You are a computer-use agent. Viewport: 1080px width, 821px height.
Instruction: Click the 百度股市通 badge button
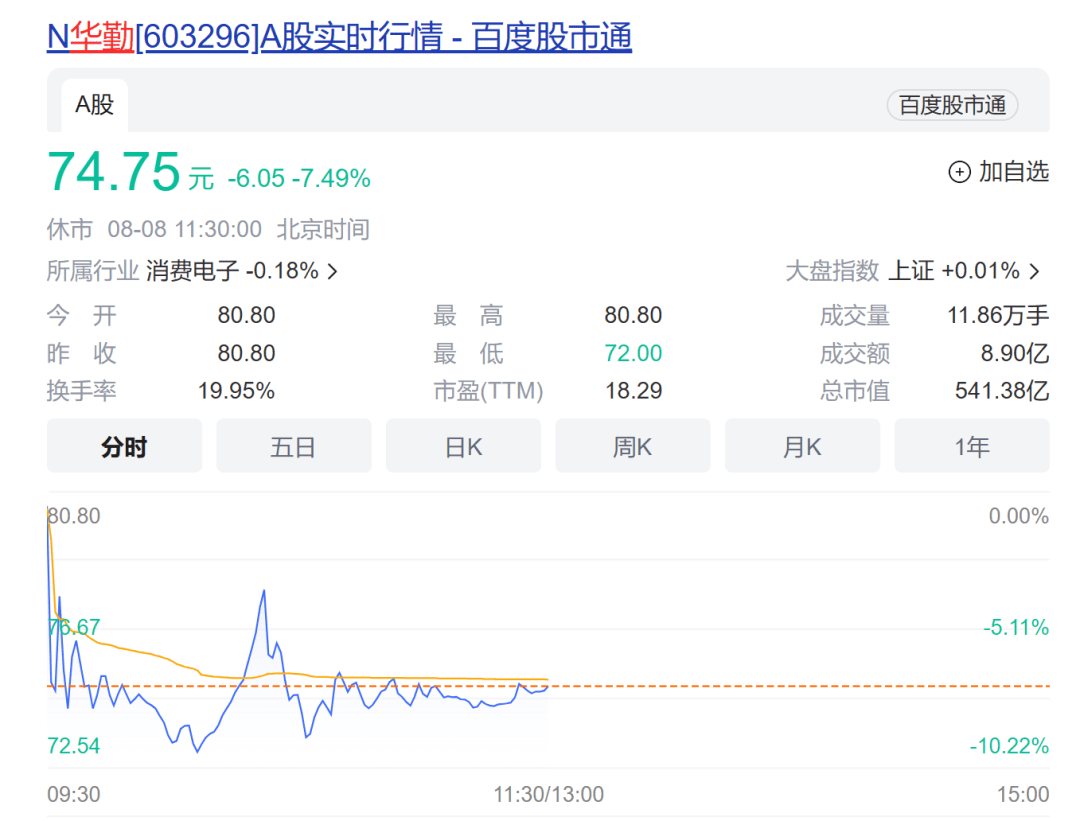coord(952,105)
